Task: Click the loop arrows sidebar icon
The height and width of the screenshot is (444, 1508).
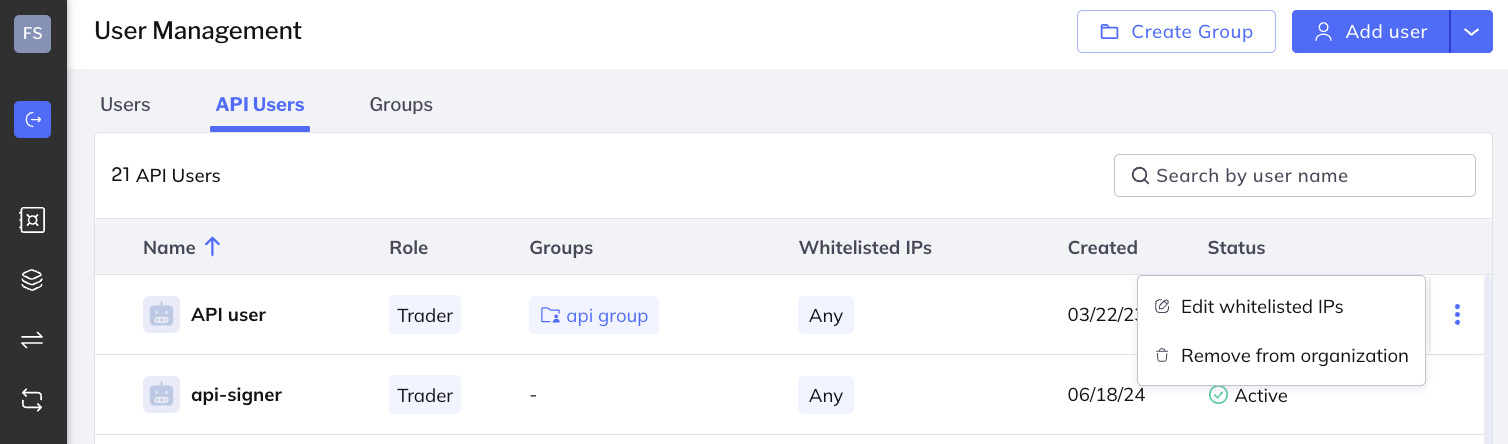Action: click(x=32, y=400)
